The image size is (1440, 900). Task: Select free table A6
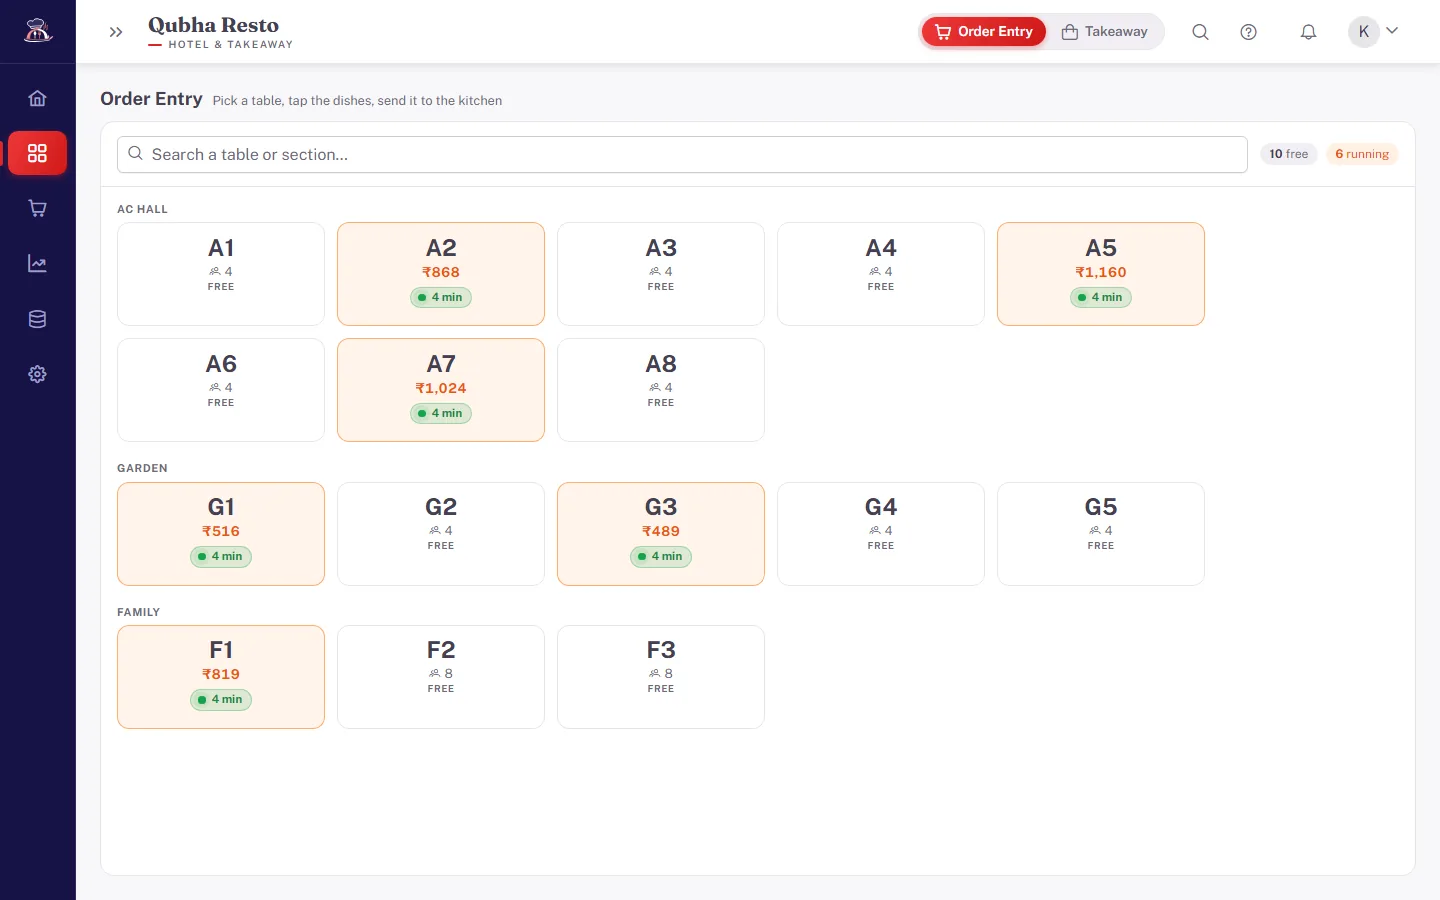(221, 390)
